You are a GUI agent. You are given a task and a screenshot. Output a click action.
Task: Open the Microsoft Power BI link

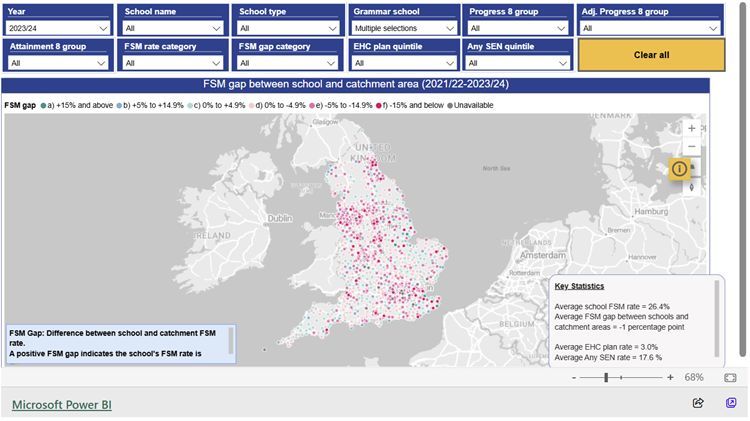pyautogui.click(x=62, y=405)
